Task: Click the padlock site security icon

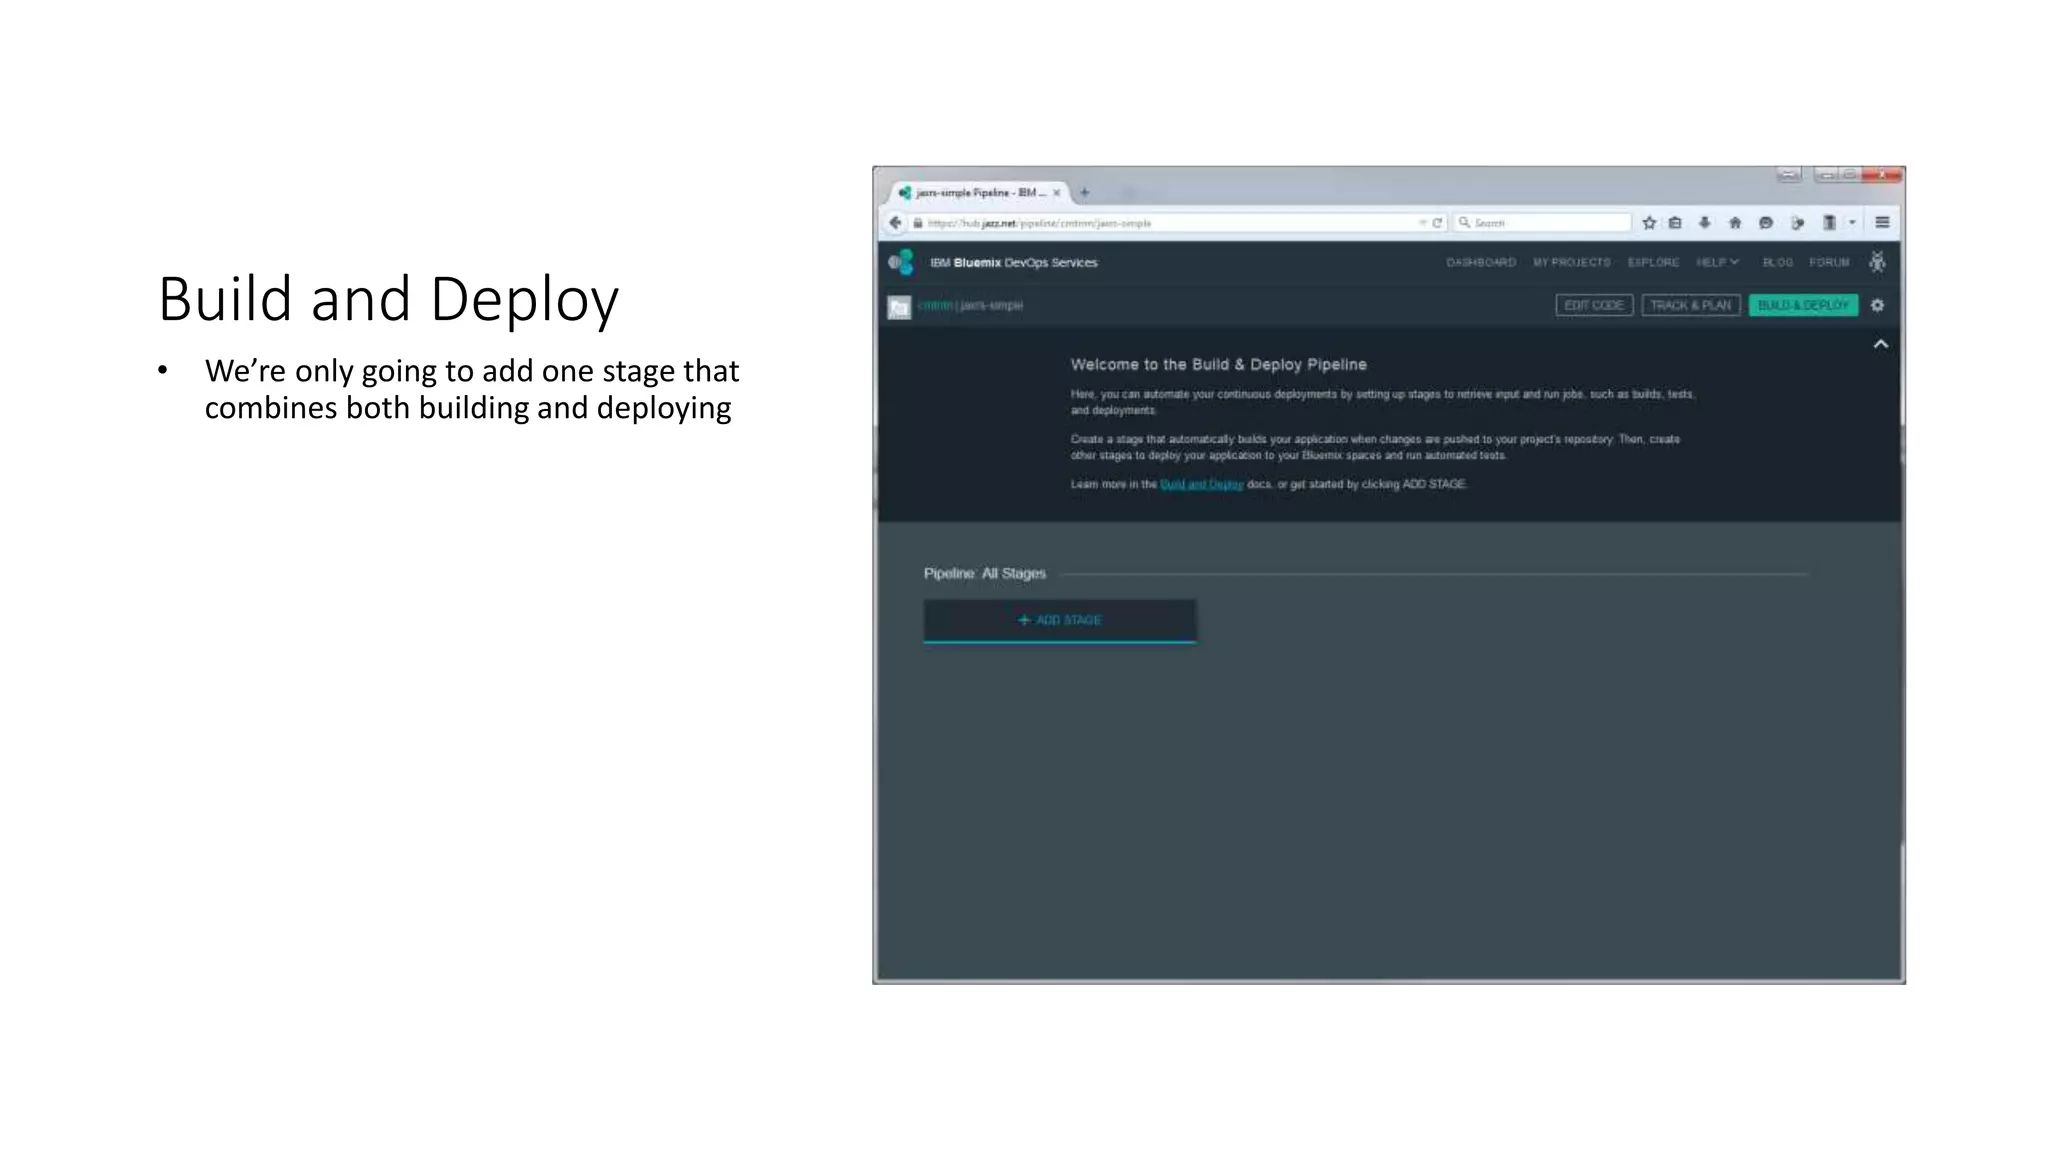Action: point(917,223)
